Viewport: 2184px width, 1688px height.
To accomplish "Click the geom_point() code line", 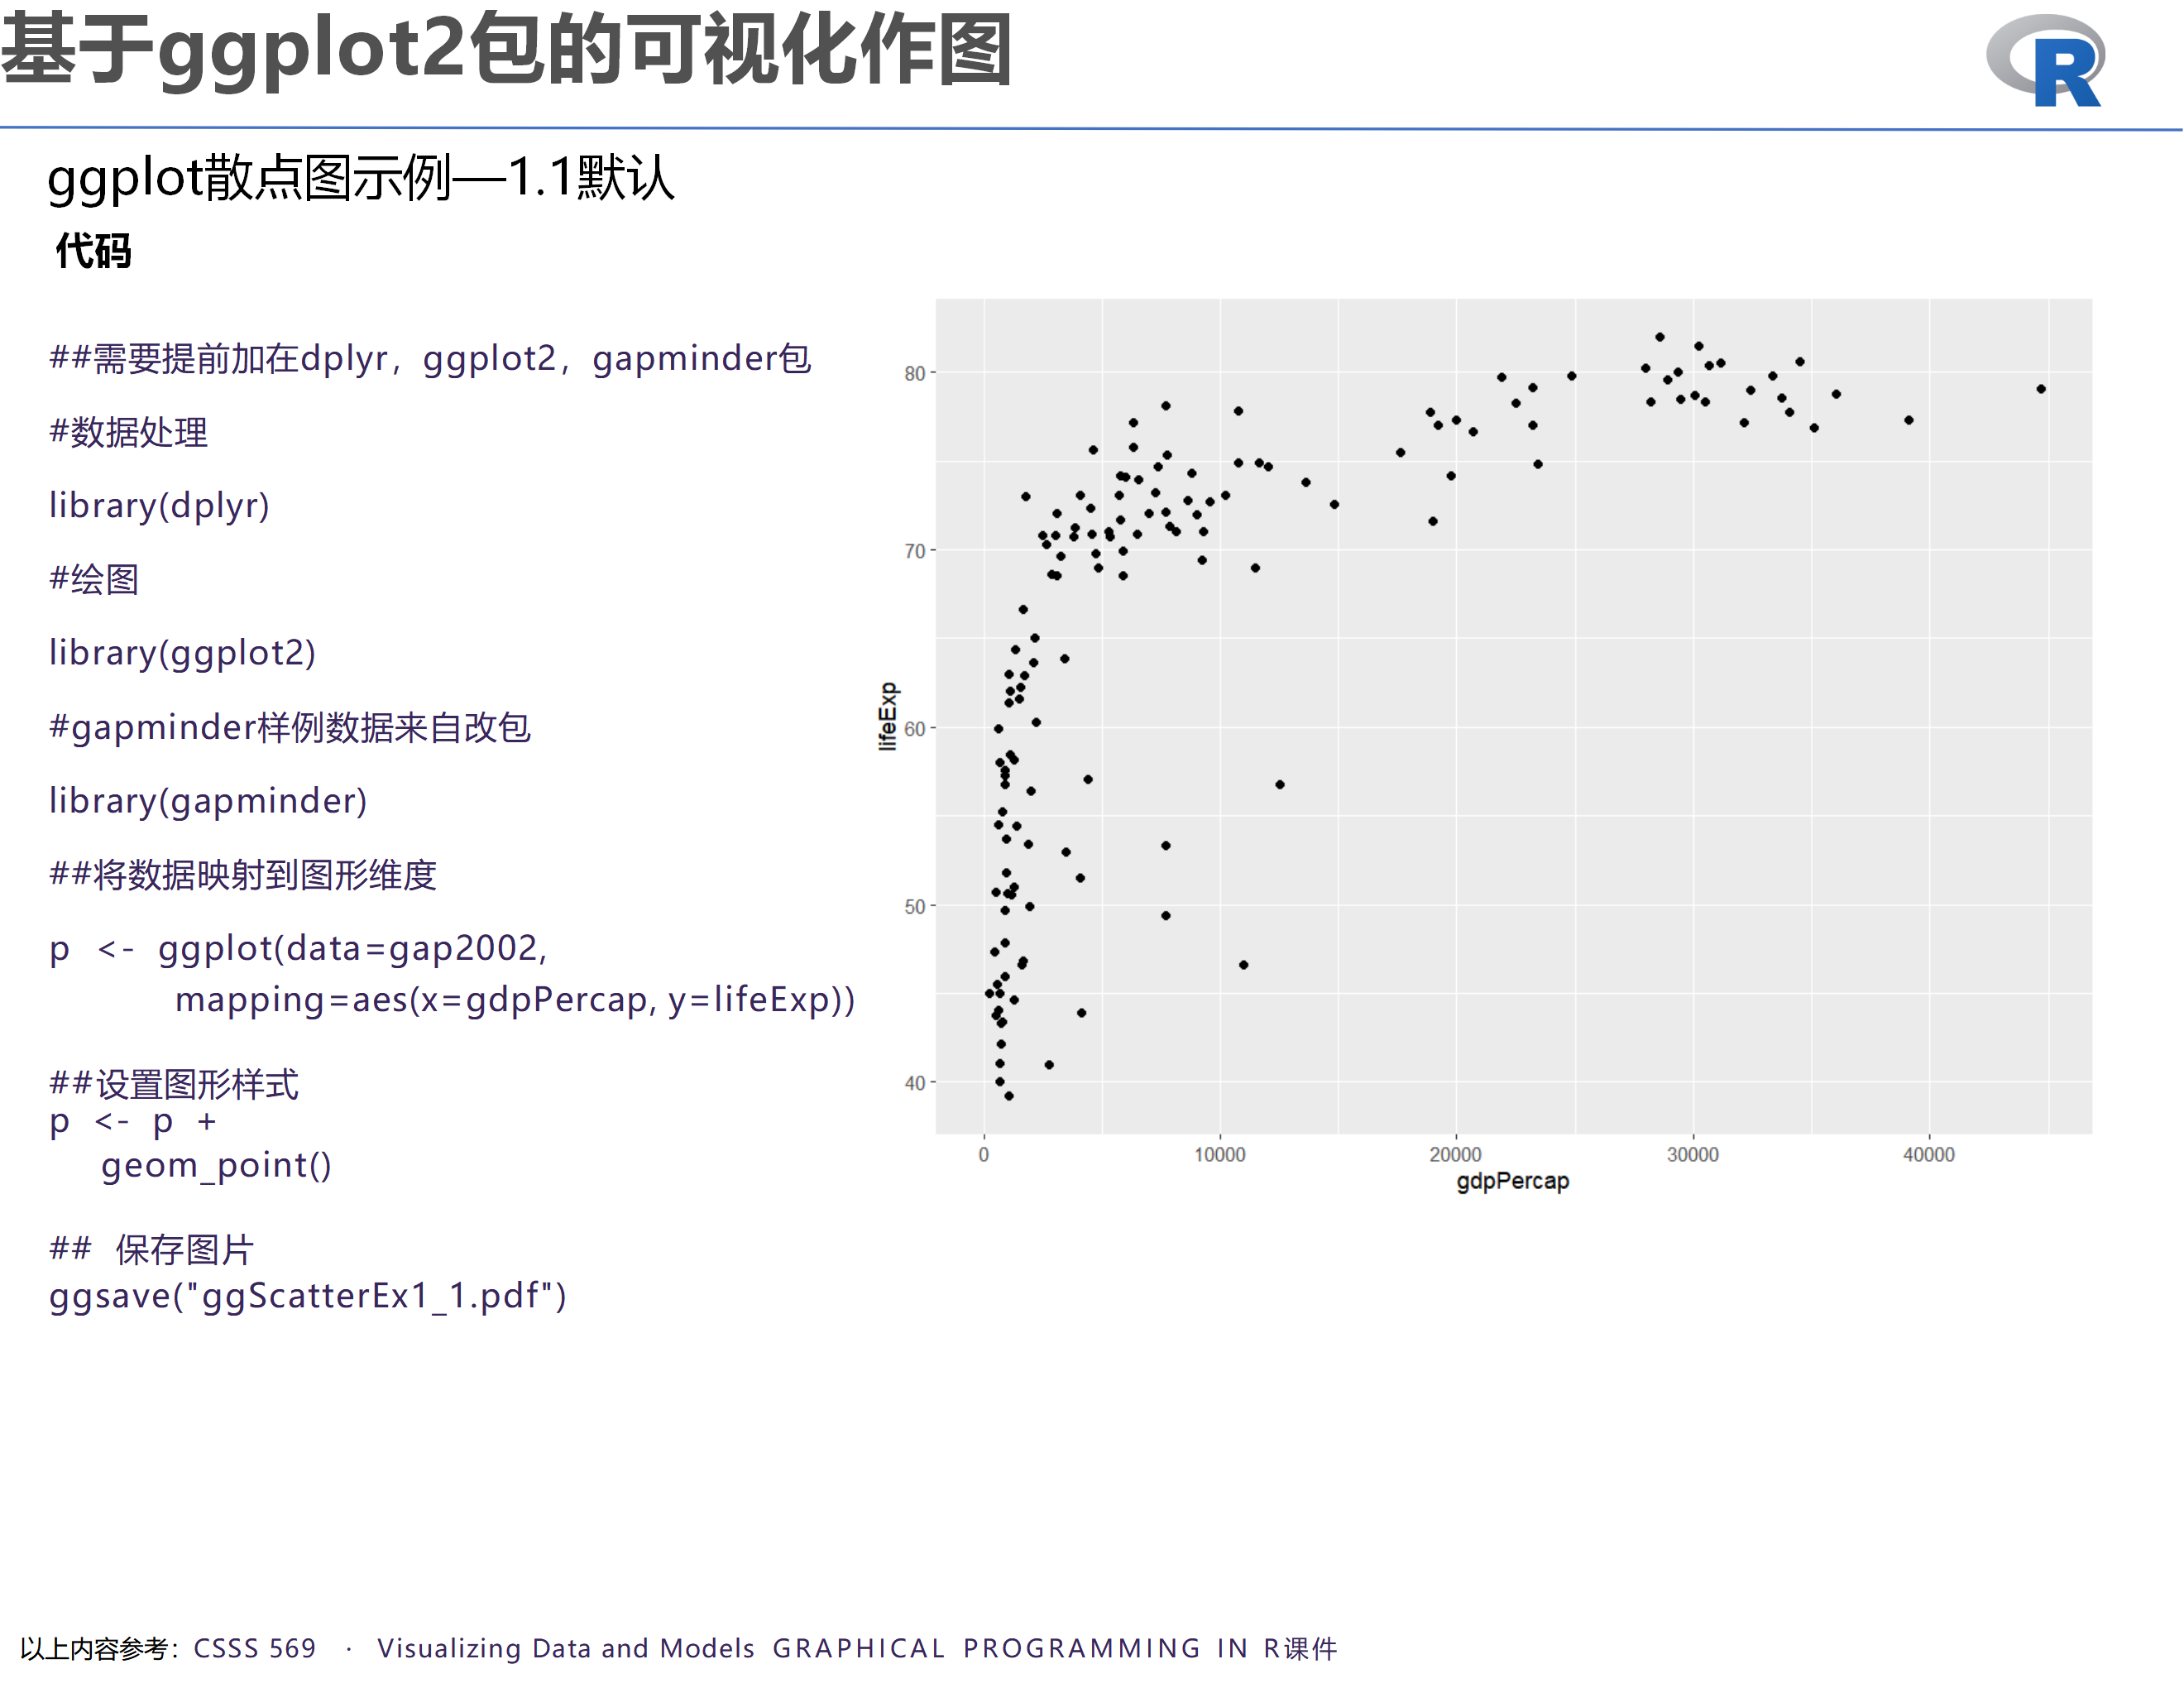I will click(216, 1165).
